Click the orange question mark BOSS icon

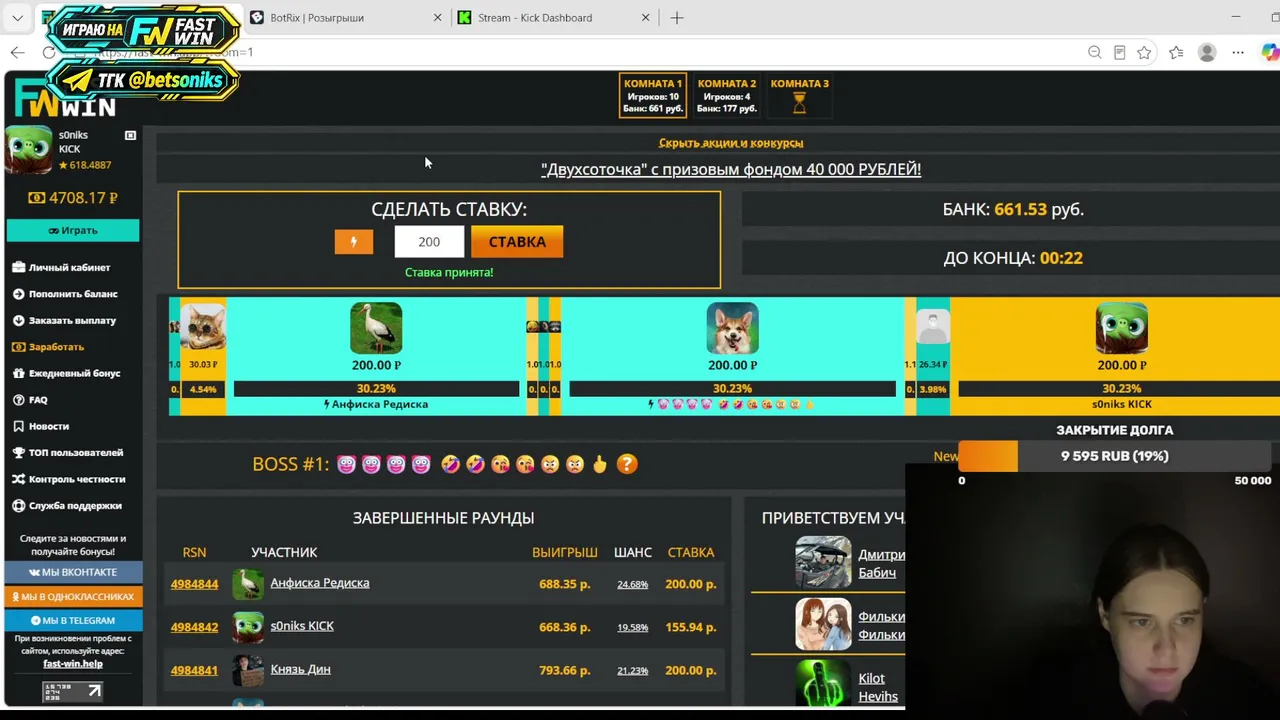627,464
